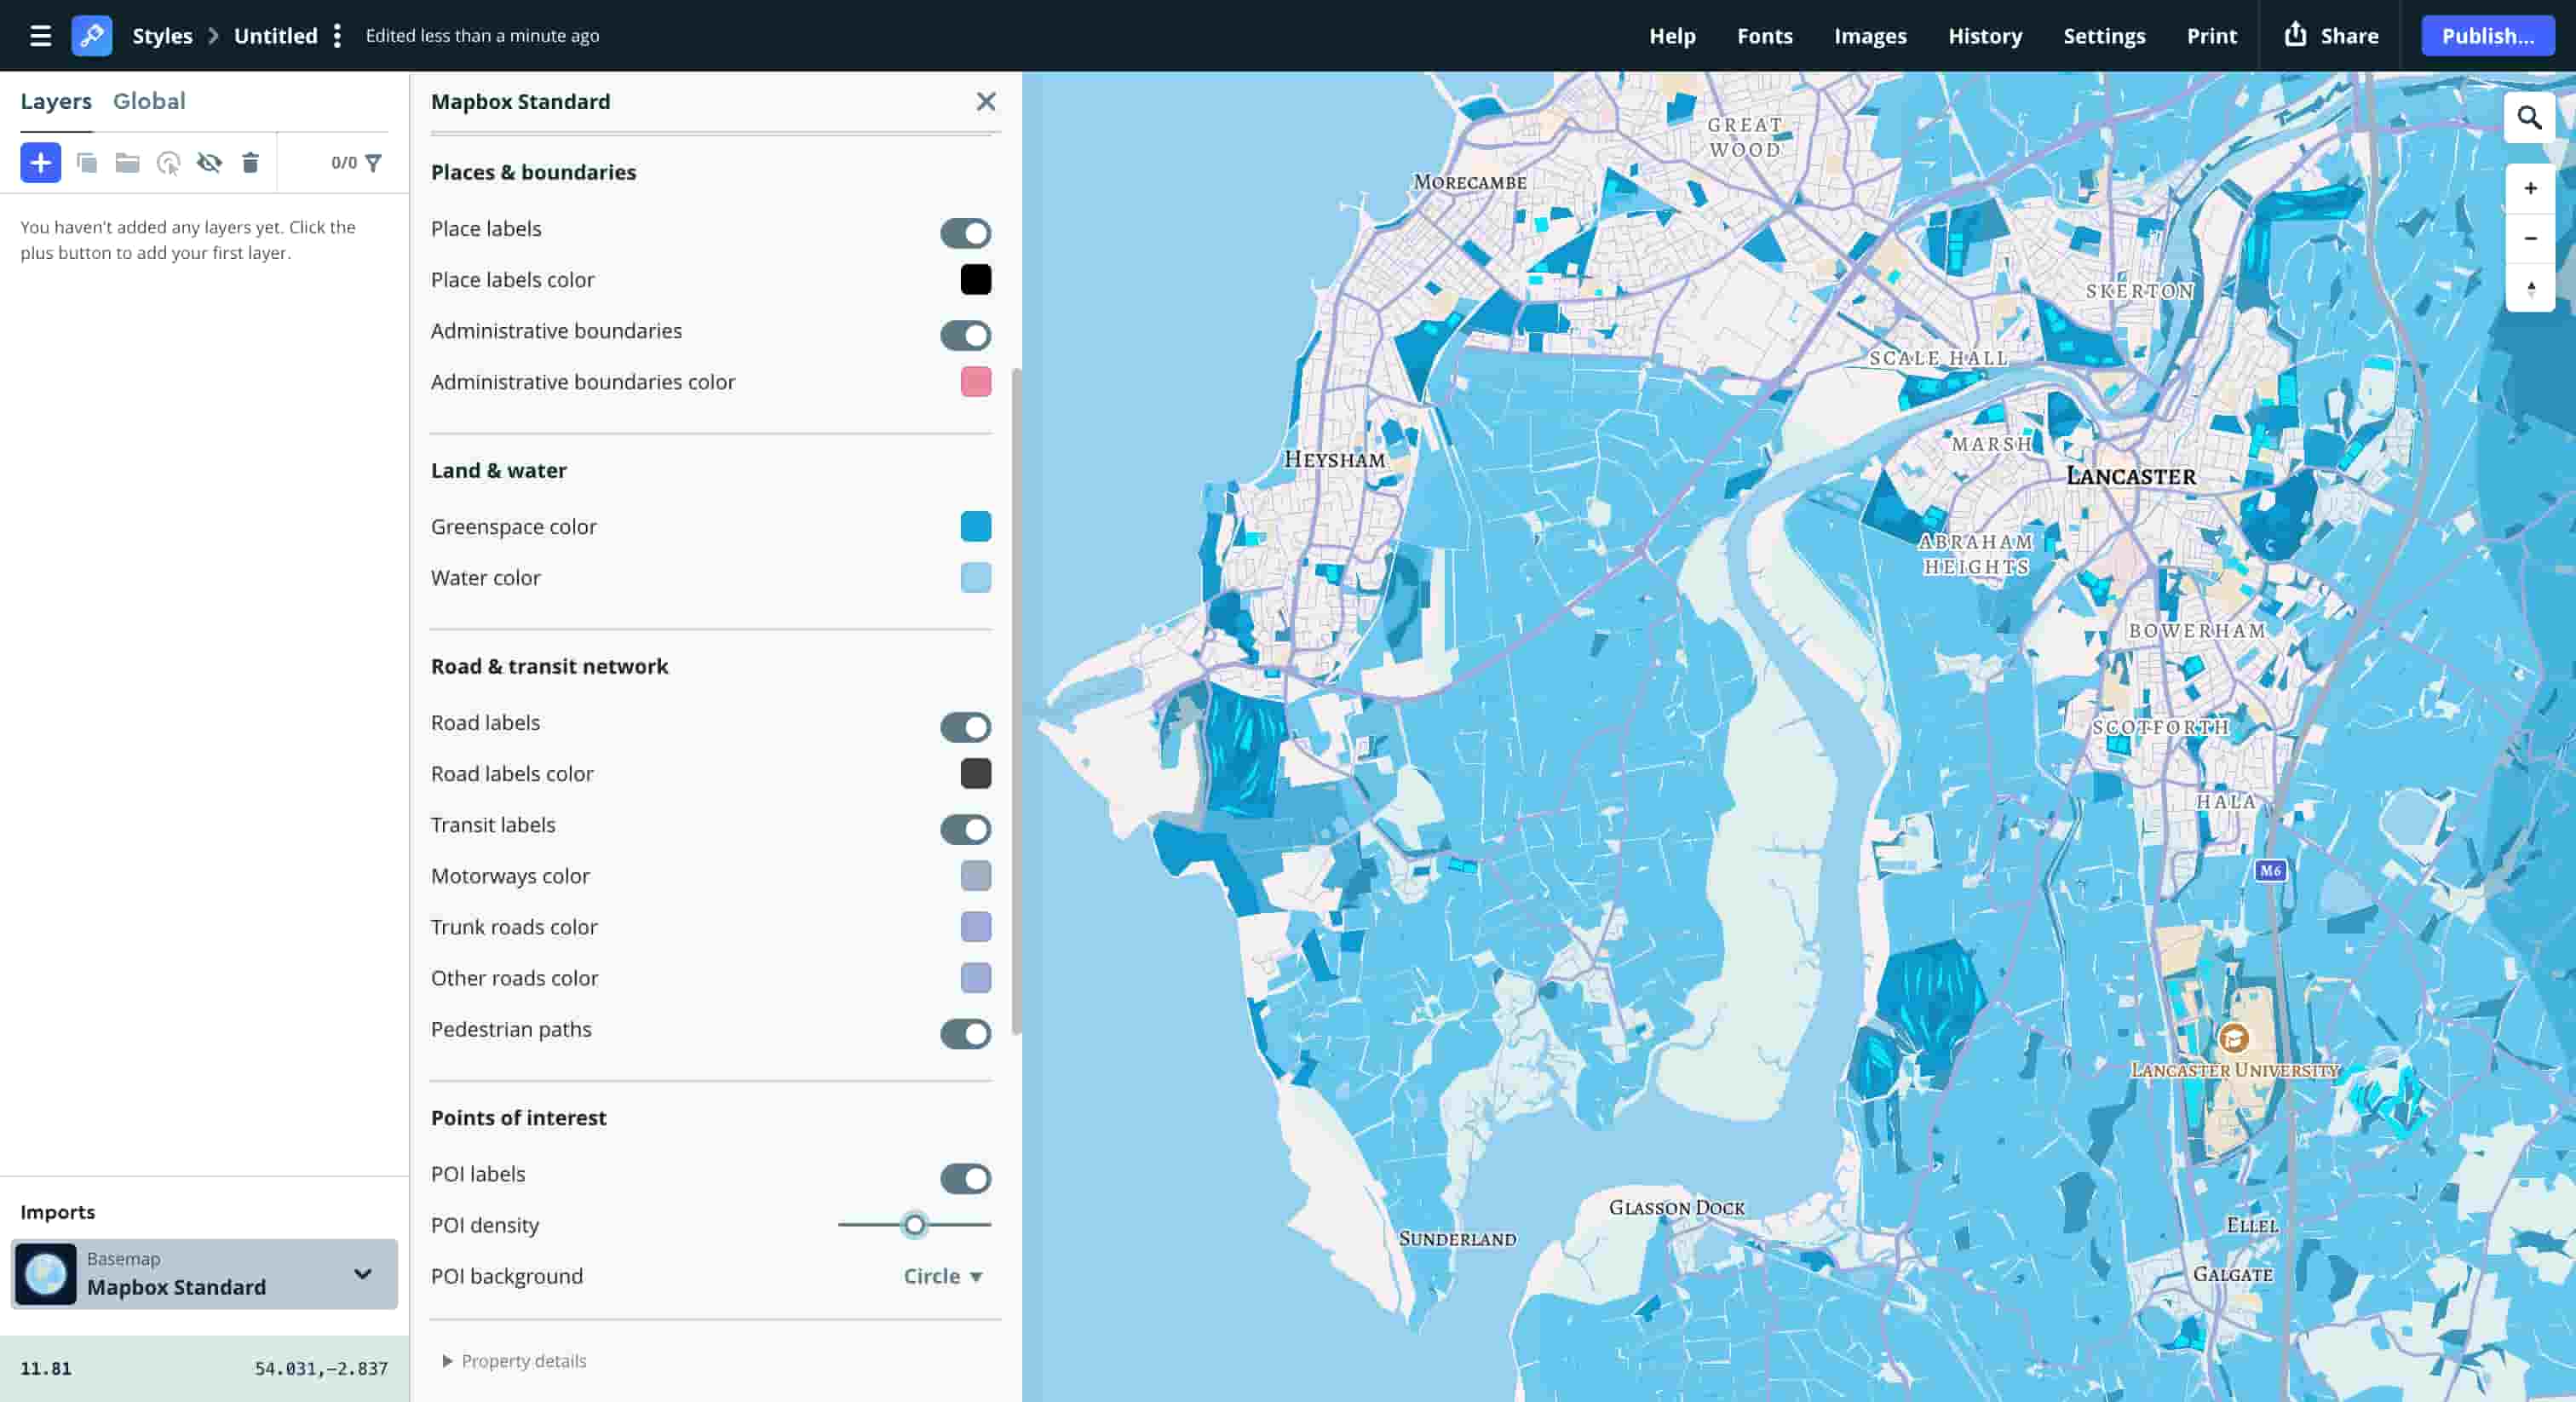Toggle Place labels off
Image resolution: width=2576 pixels, height=1402 pixels.
pyautogui.click(x=964, y=233)
